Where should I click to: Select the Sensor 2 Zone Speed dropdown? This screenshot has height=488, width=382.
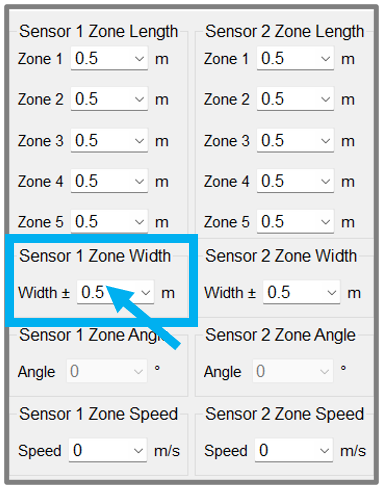pyautogui.click(x=294, y=450)
